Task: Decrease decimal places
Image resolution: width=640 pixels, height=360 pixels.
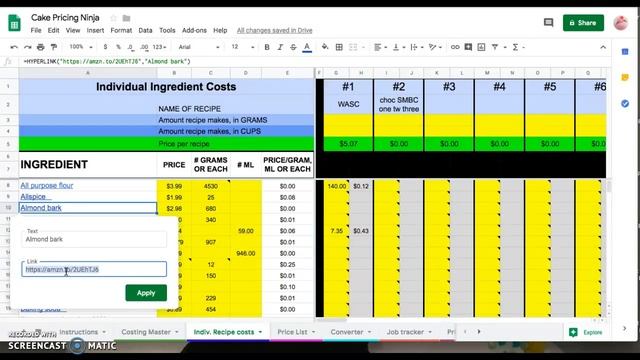Action: [131, 47]
